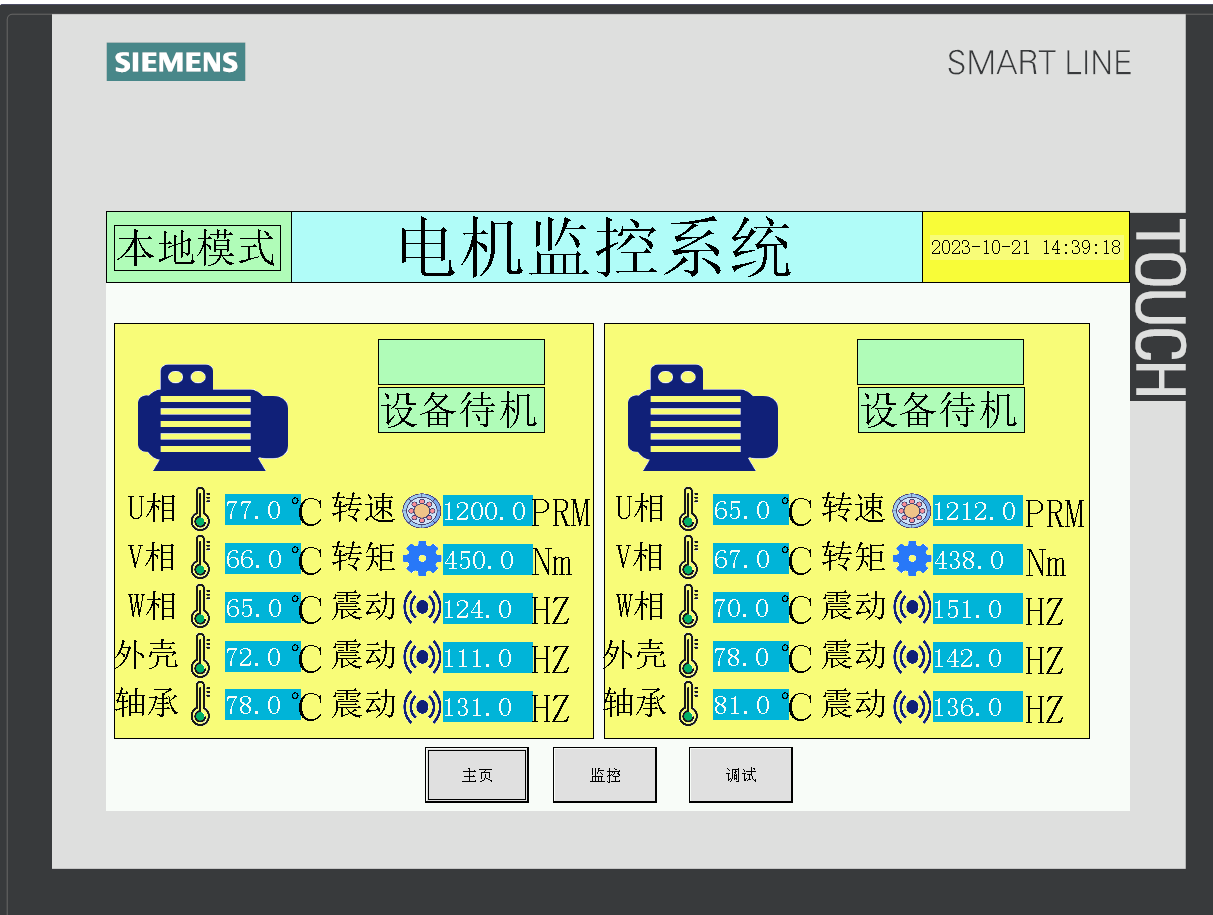Toggle the 本地模式 mode indicator
This screenshot has height=915, width=1213.
coord(198,247)
